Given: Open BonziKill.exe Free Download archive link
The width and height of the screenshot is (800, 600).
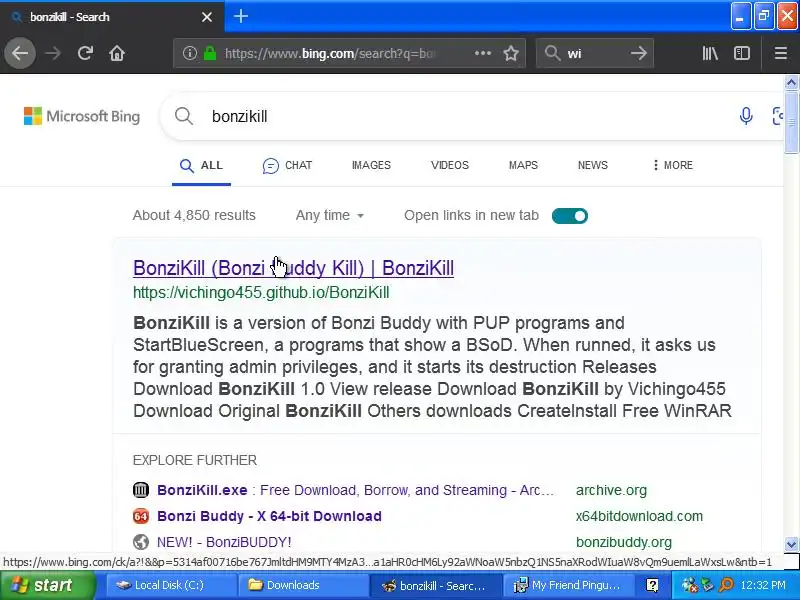Looking at the screenshot, I should [356, 490].
